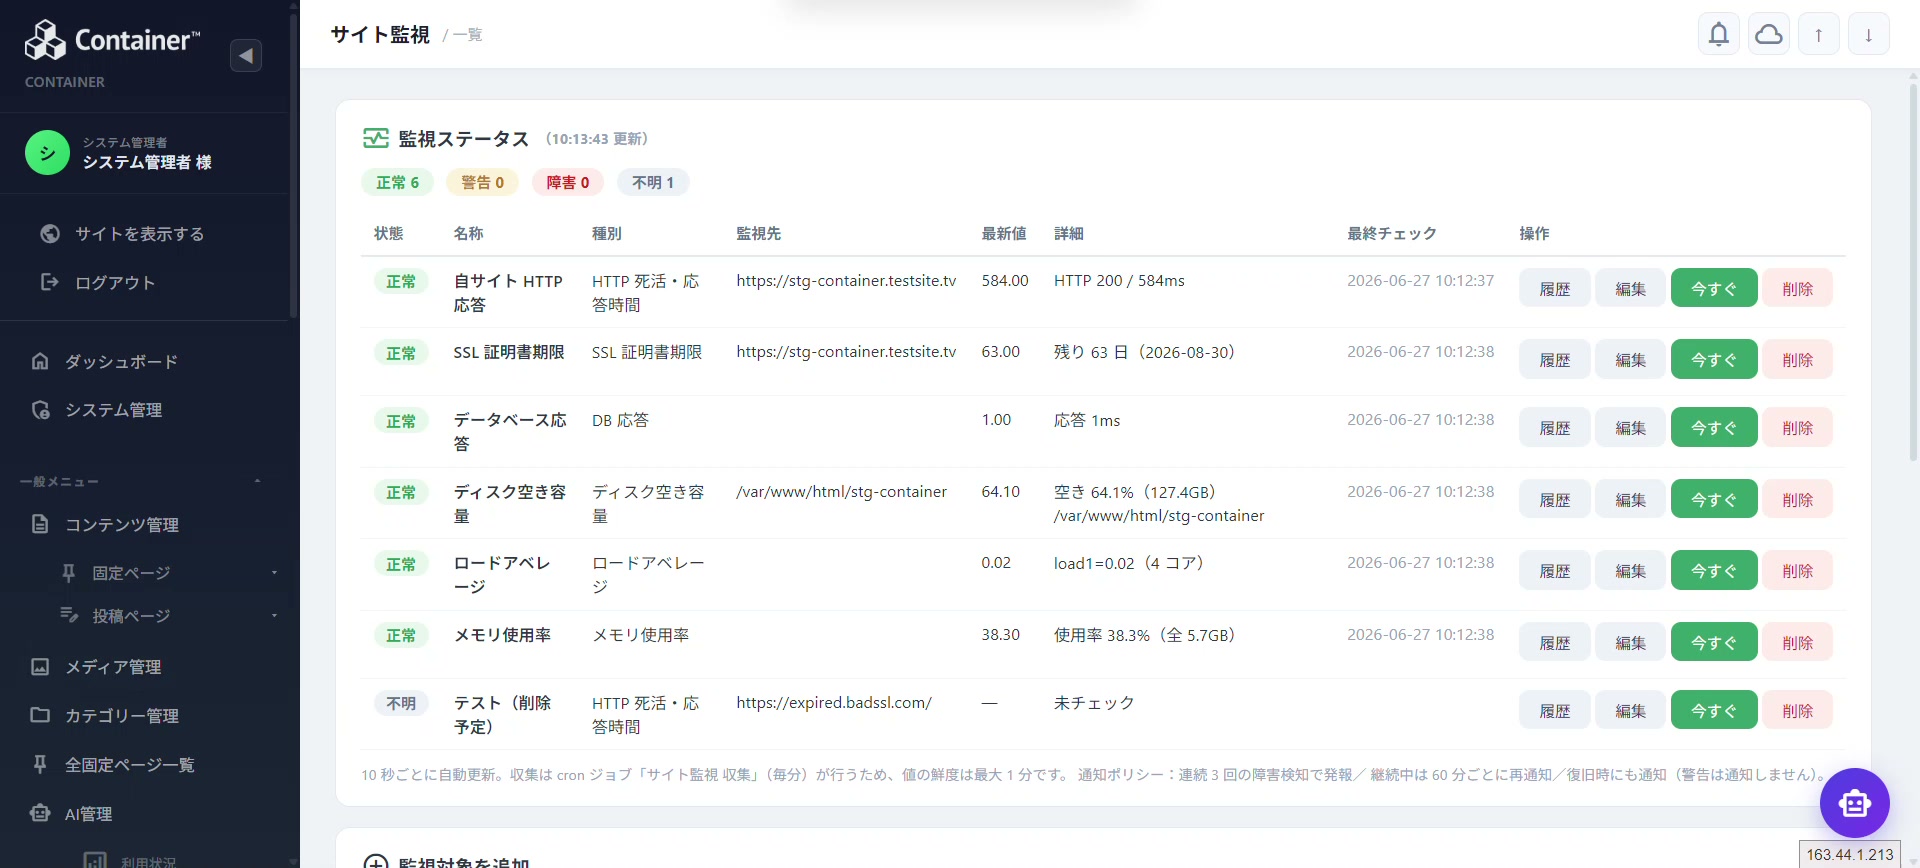Open 履歴 for 自サイト HTTP 応答
This screenshot has width=1920, height=868.
point(1554,288)
